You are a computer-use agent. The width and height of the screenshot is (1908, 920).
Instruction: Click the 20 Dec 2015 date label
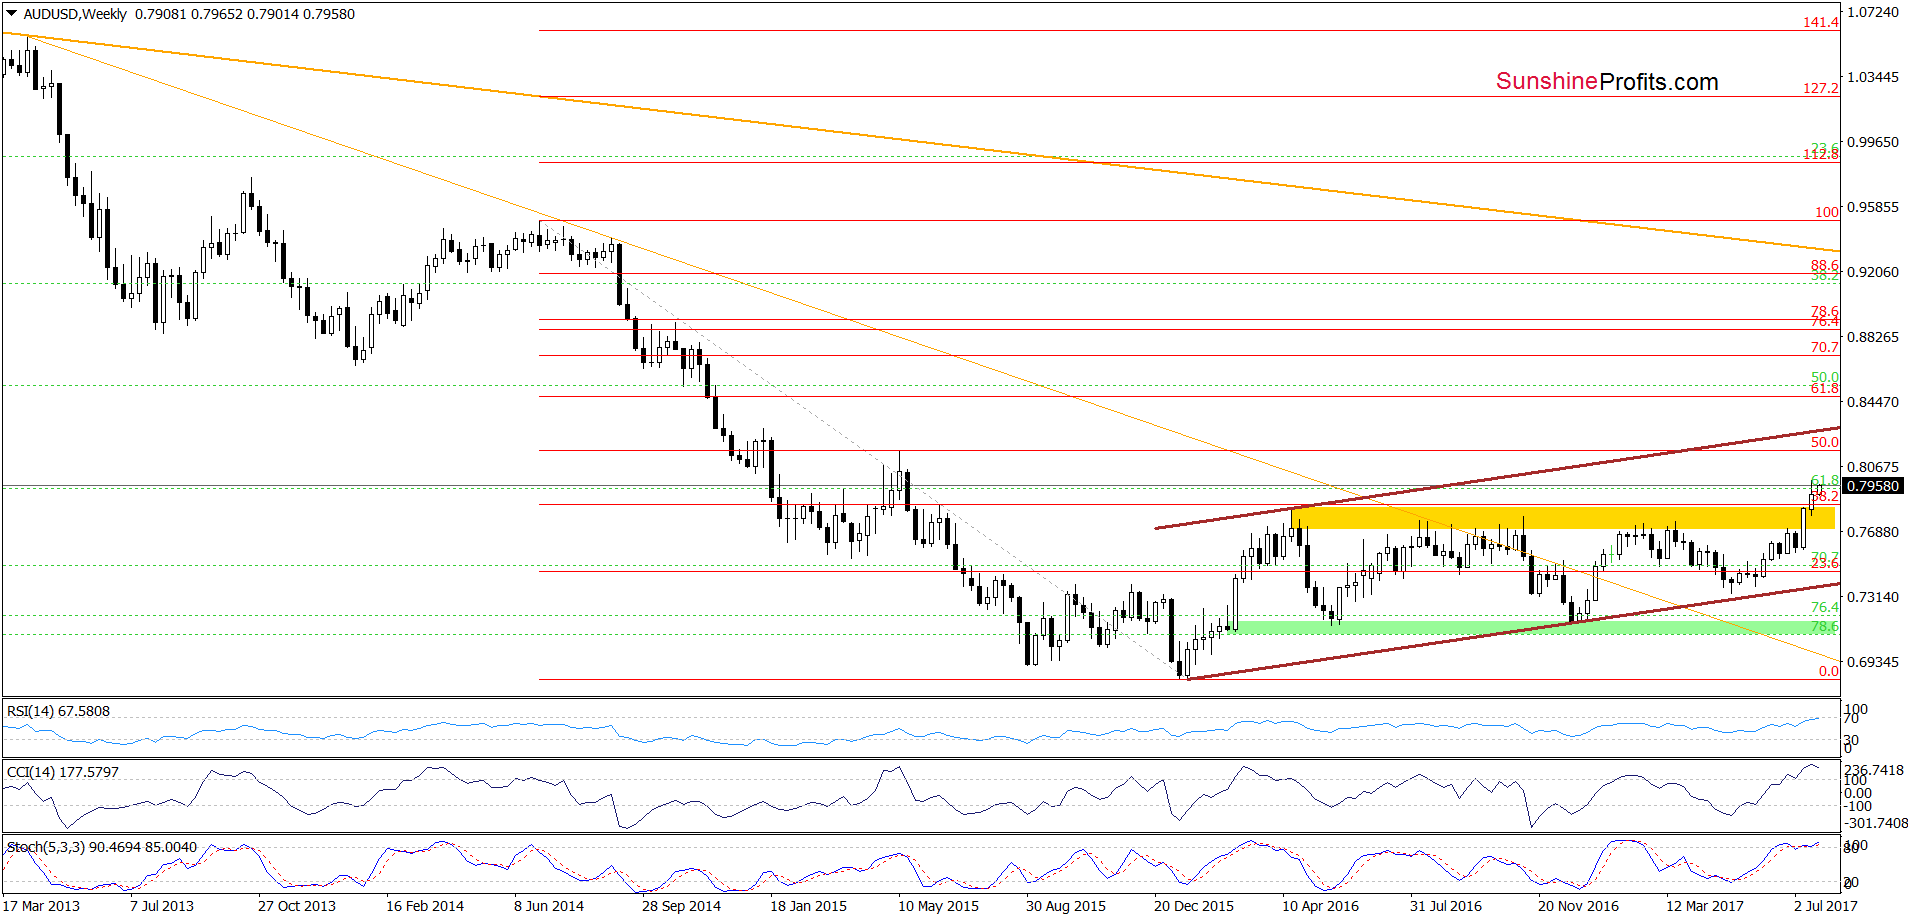[x=1194, y=906]
